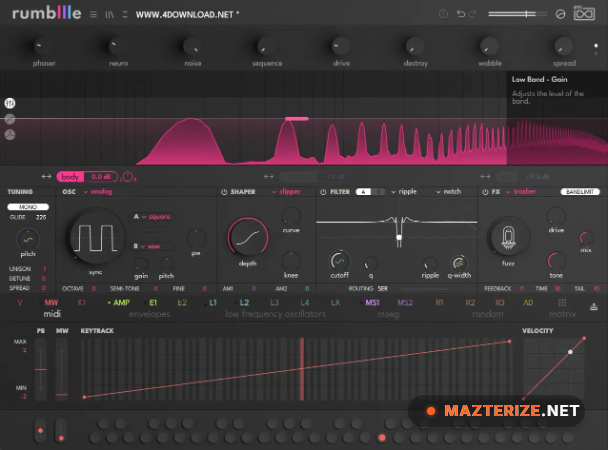Click the shaper curve knob
The height and width of the screenshot is (450, 608).
(291, 216)
